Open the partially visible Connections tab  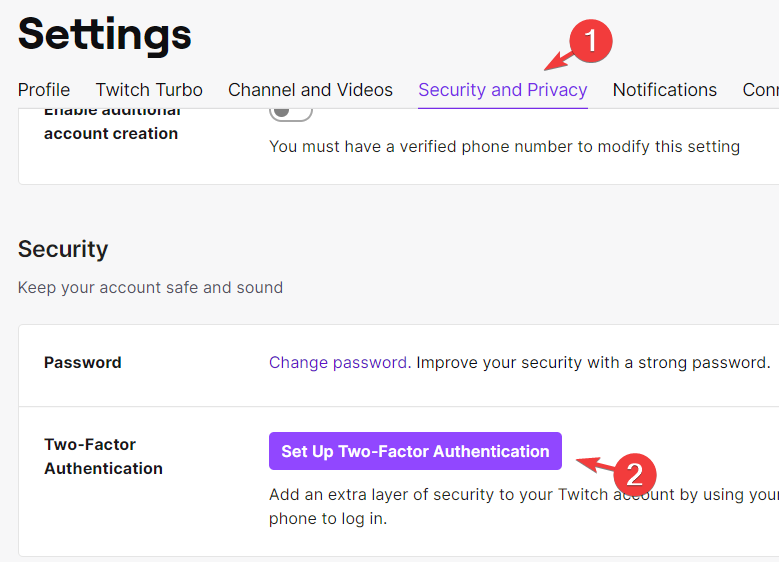(x=761, y=90)
